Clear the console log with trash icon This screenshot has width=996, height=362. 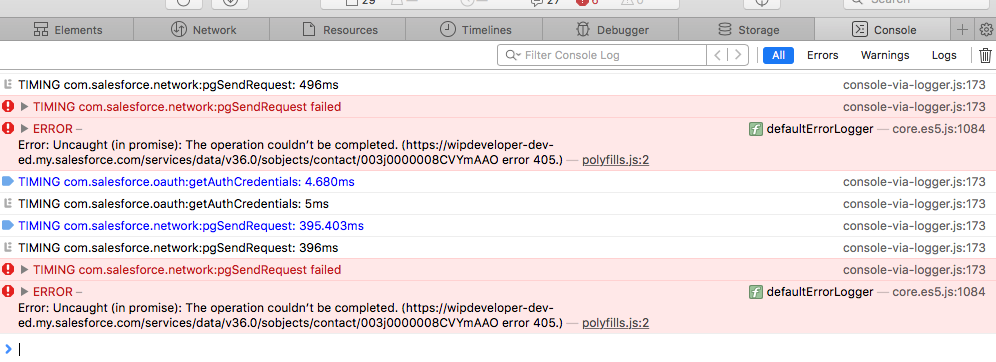985,55
